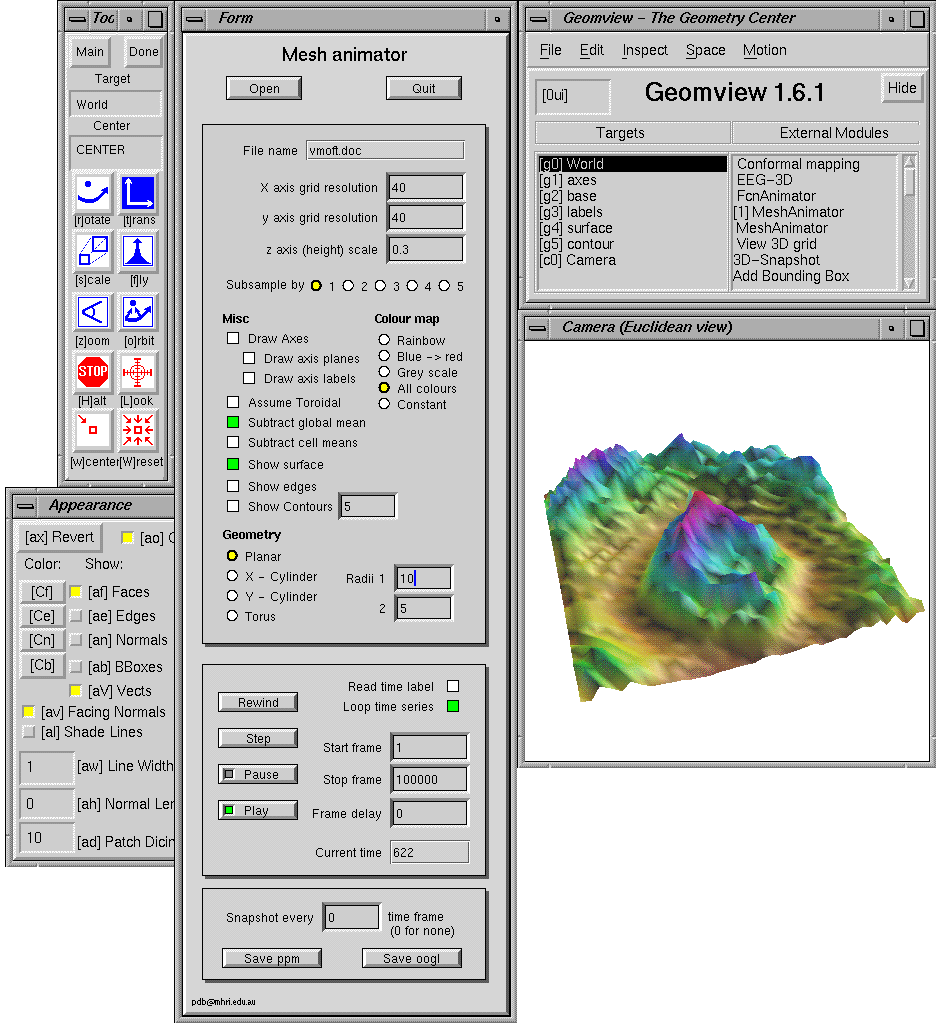Select the translate tool icon
Image resolution: width=951 pixels, height=1024 pixels.
[x=139, y=193]
